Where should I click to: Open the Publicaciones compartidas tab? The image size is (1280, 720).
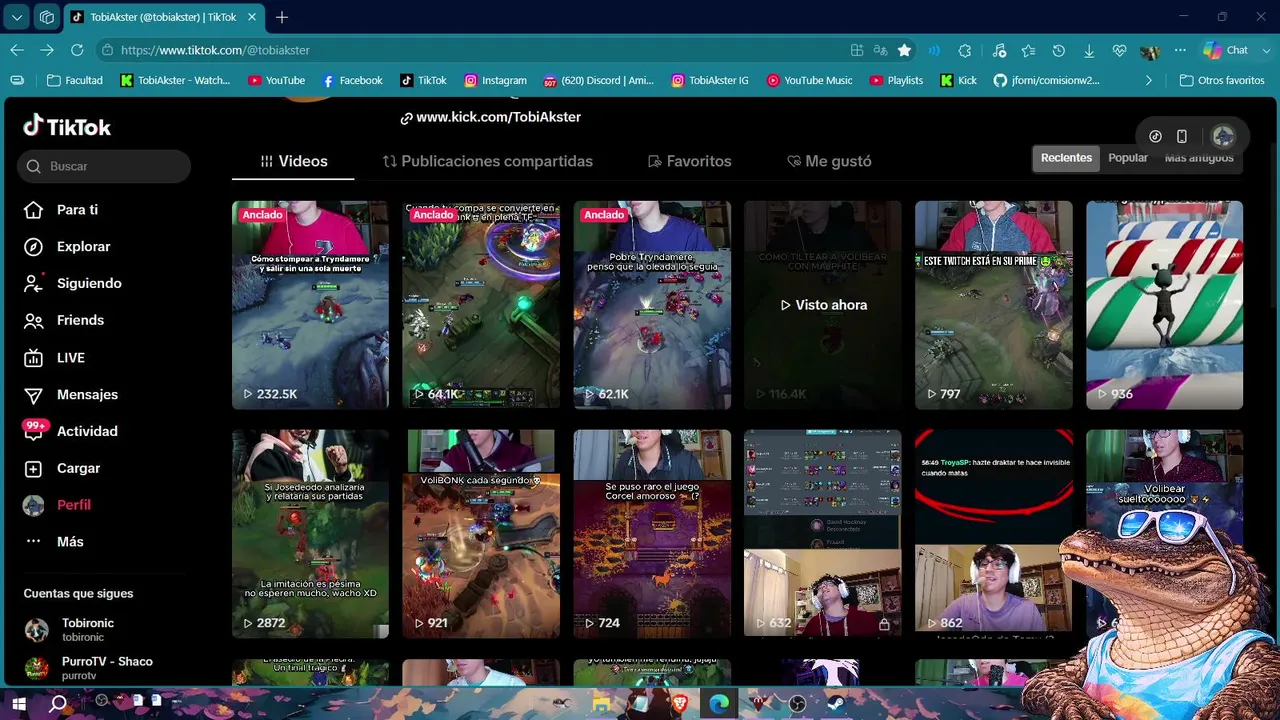[x=487, y=161]
